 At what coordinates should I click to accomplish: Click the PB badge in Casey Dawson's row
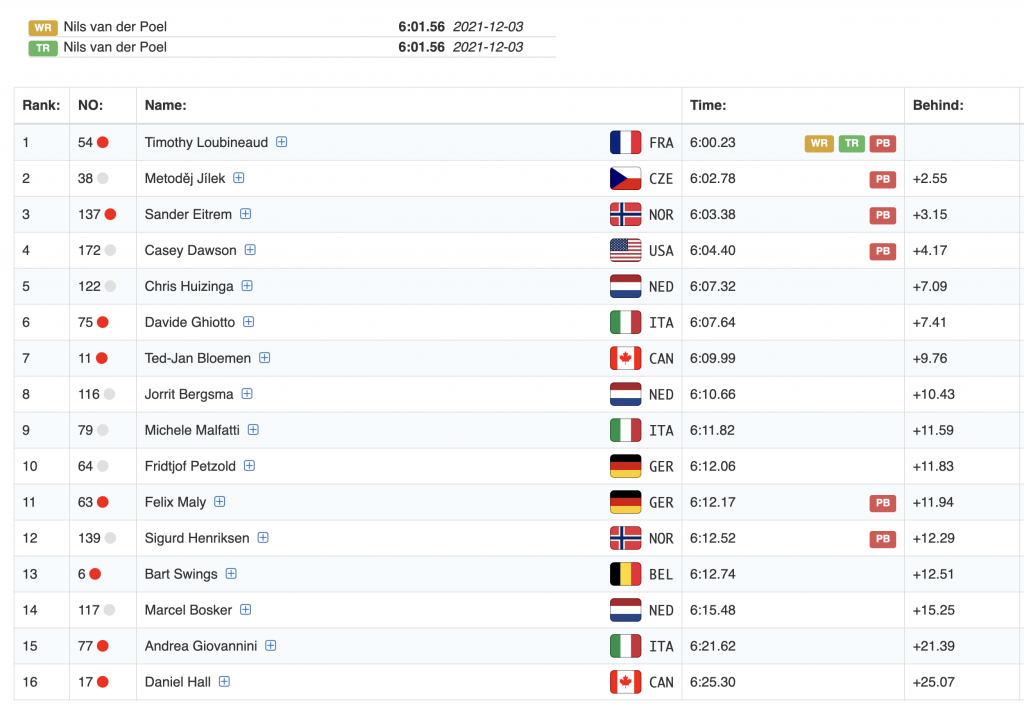pyautogui.click(x=882, y=251)
